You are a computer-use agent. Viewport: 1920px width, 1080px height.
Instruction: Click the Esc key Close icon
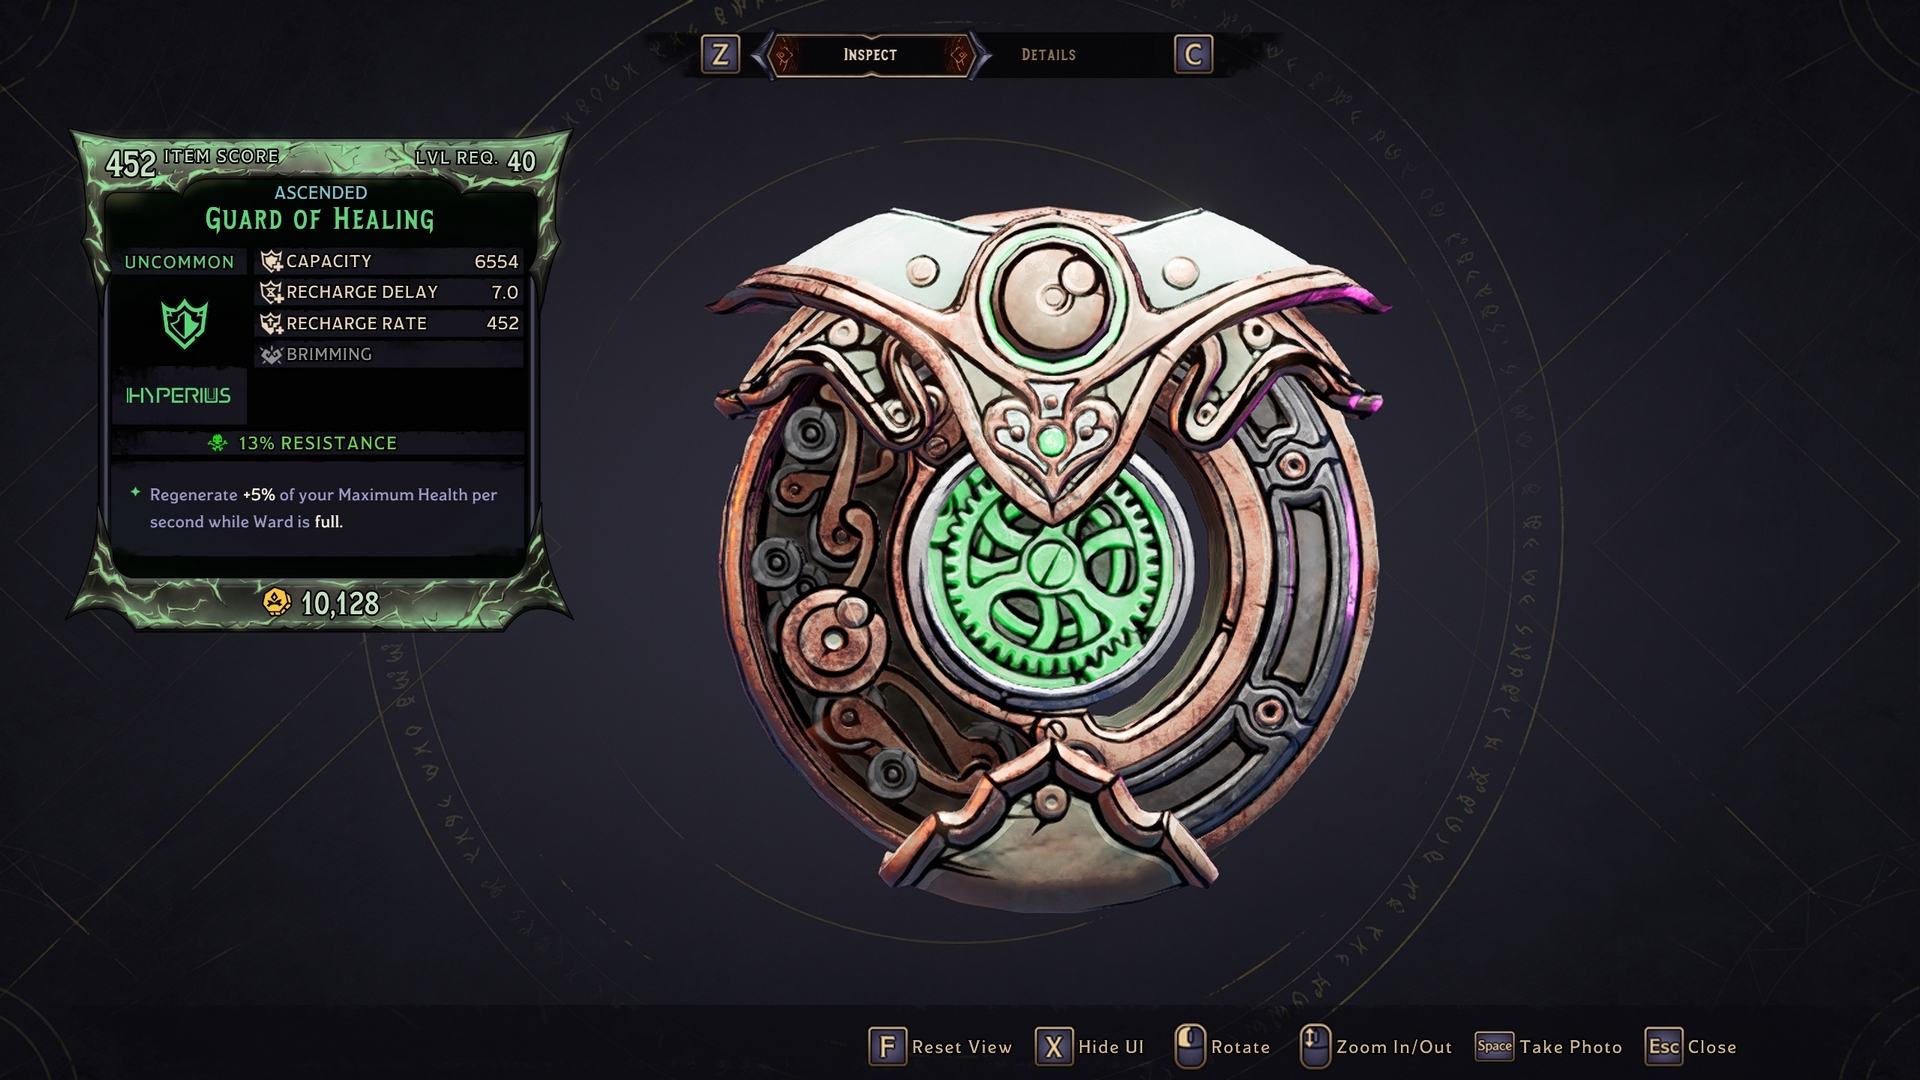coord(1664,1046)
